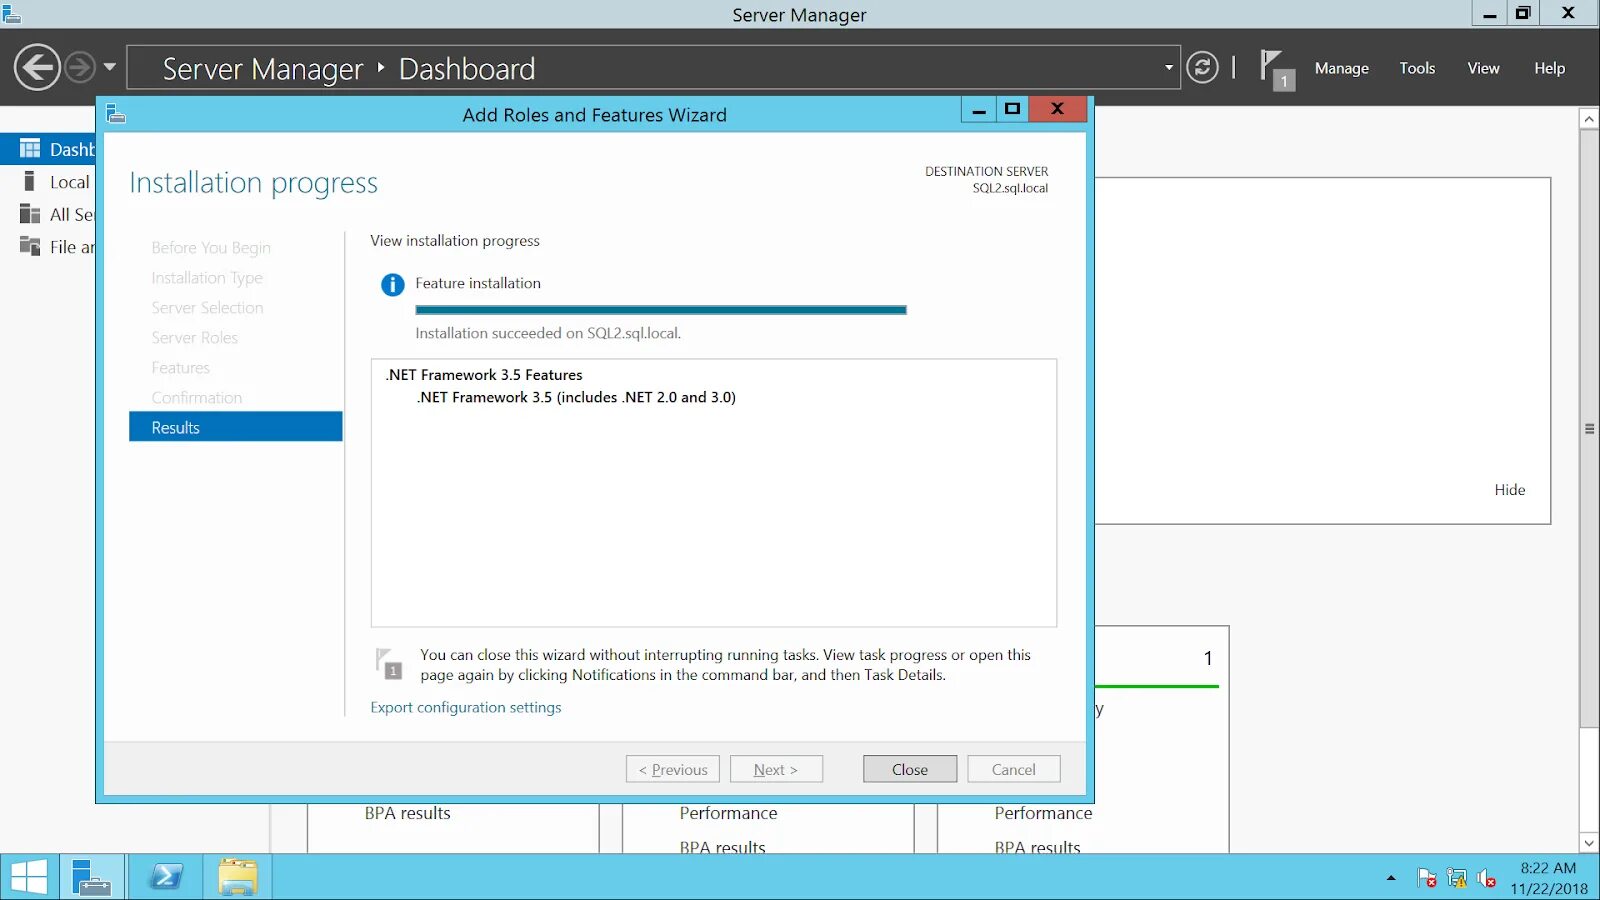Screen dimensions: 1600x900
Task: Click the forward navigation arrow in Server Manager
Action: point(80,68)
